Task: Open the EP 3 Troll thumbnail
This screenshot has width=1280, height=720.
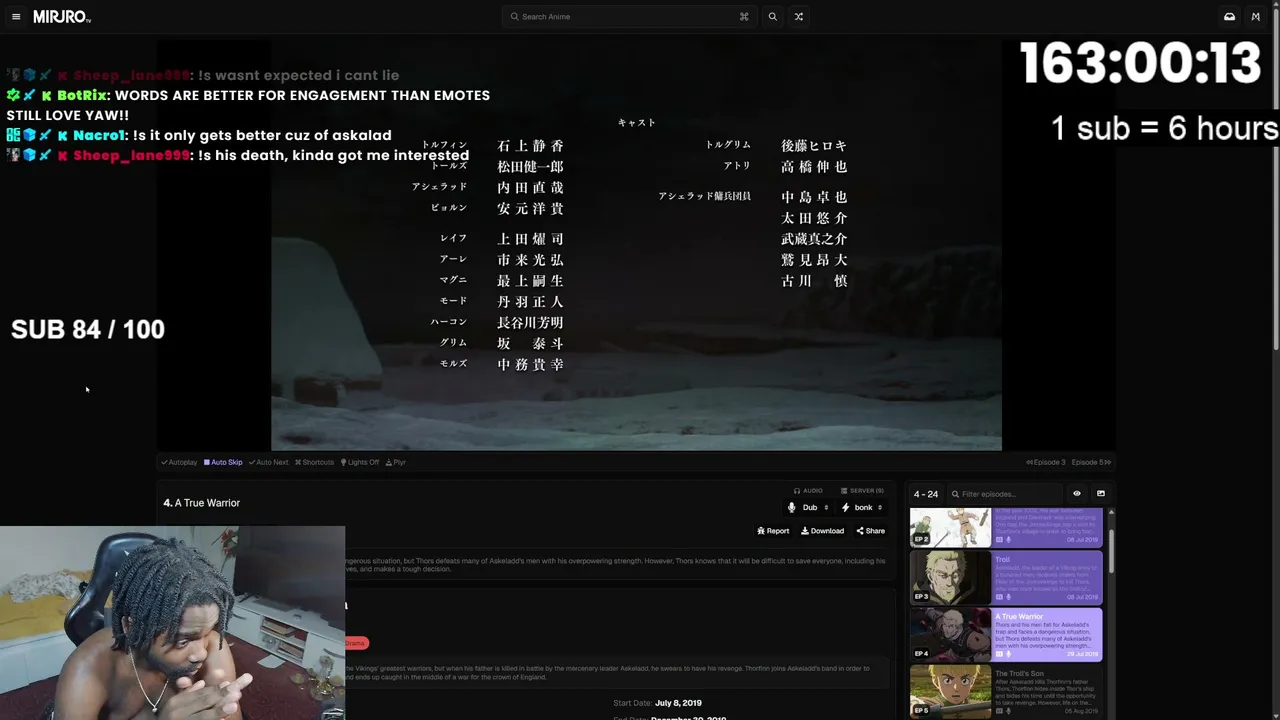Action: click(x=950, y=578)
